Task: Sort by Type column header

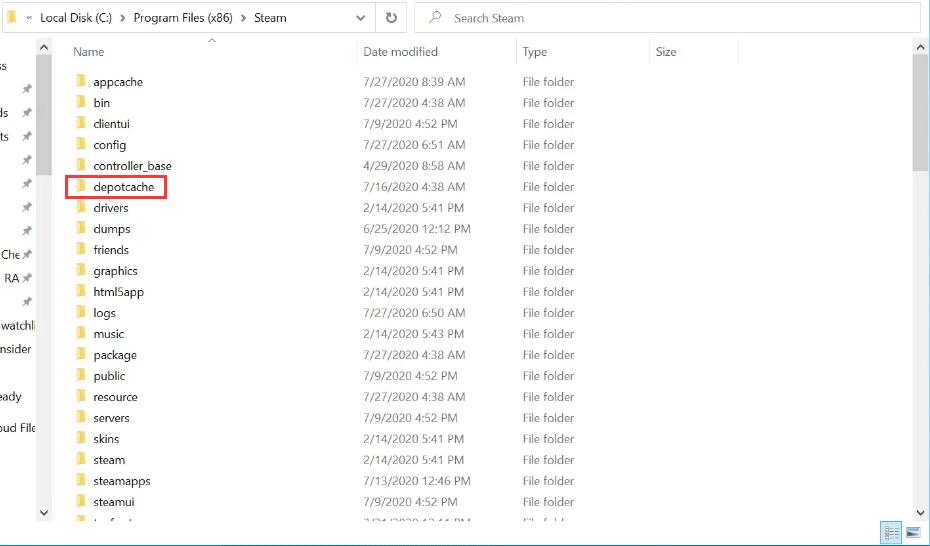Action: pos(534,52)
